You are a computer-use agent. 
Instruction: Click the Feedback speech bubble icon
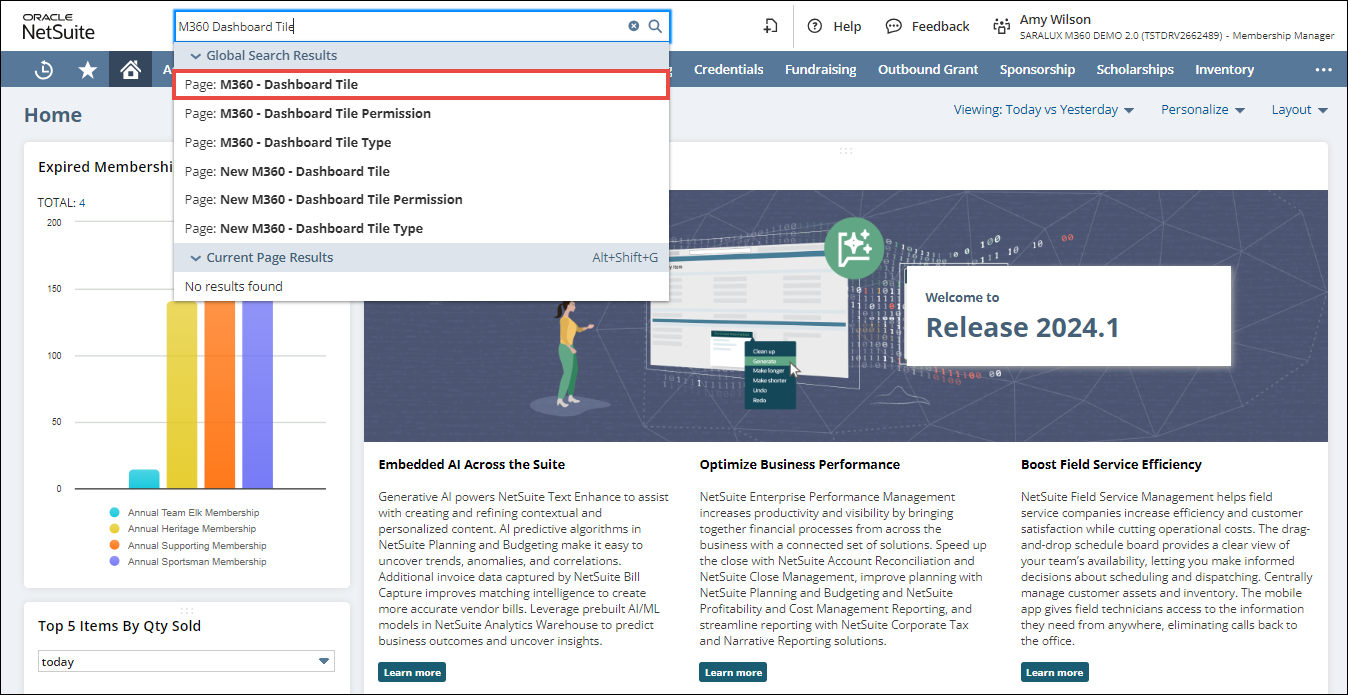pyautogui.click(x=894, y=27)
